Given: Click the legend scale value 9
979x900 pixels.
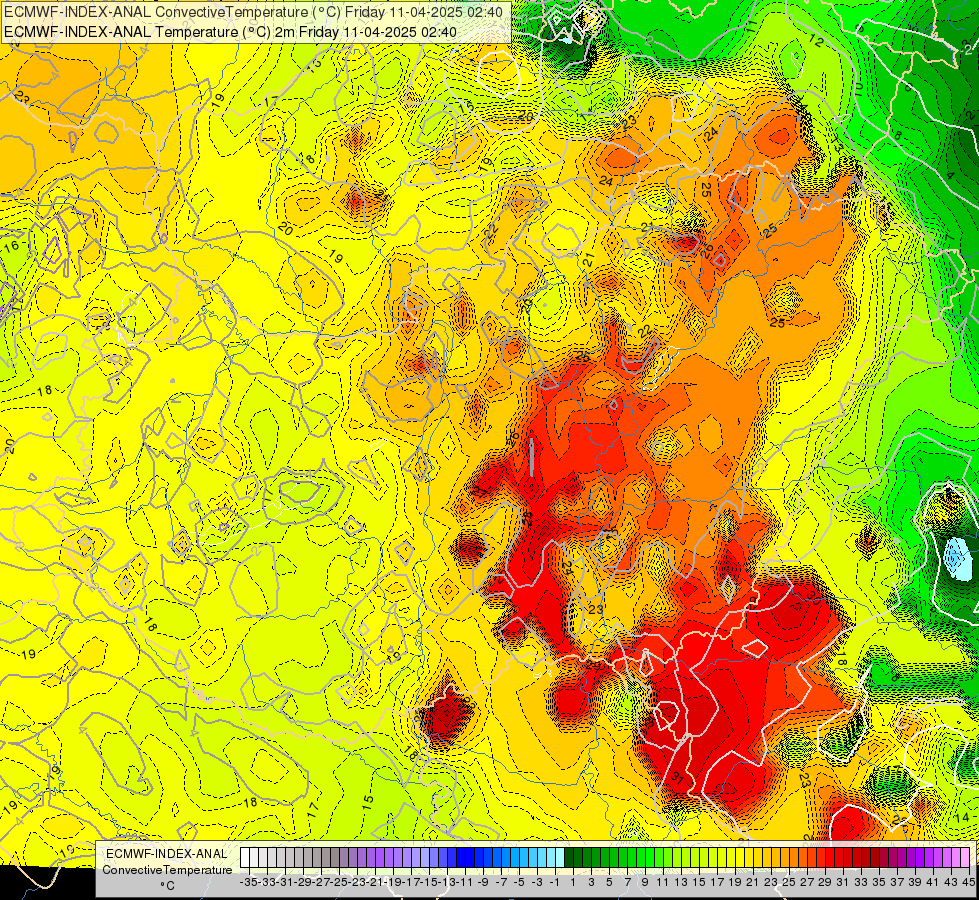Looking at the screenshot, I should point(645,883).
